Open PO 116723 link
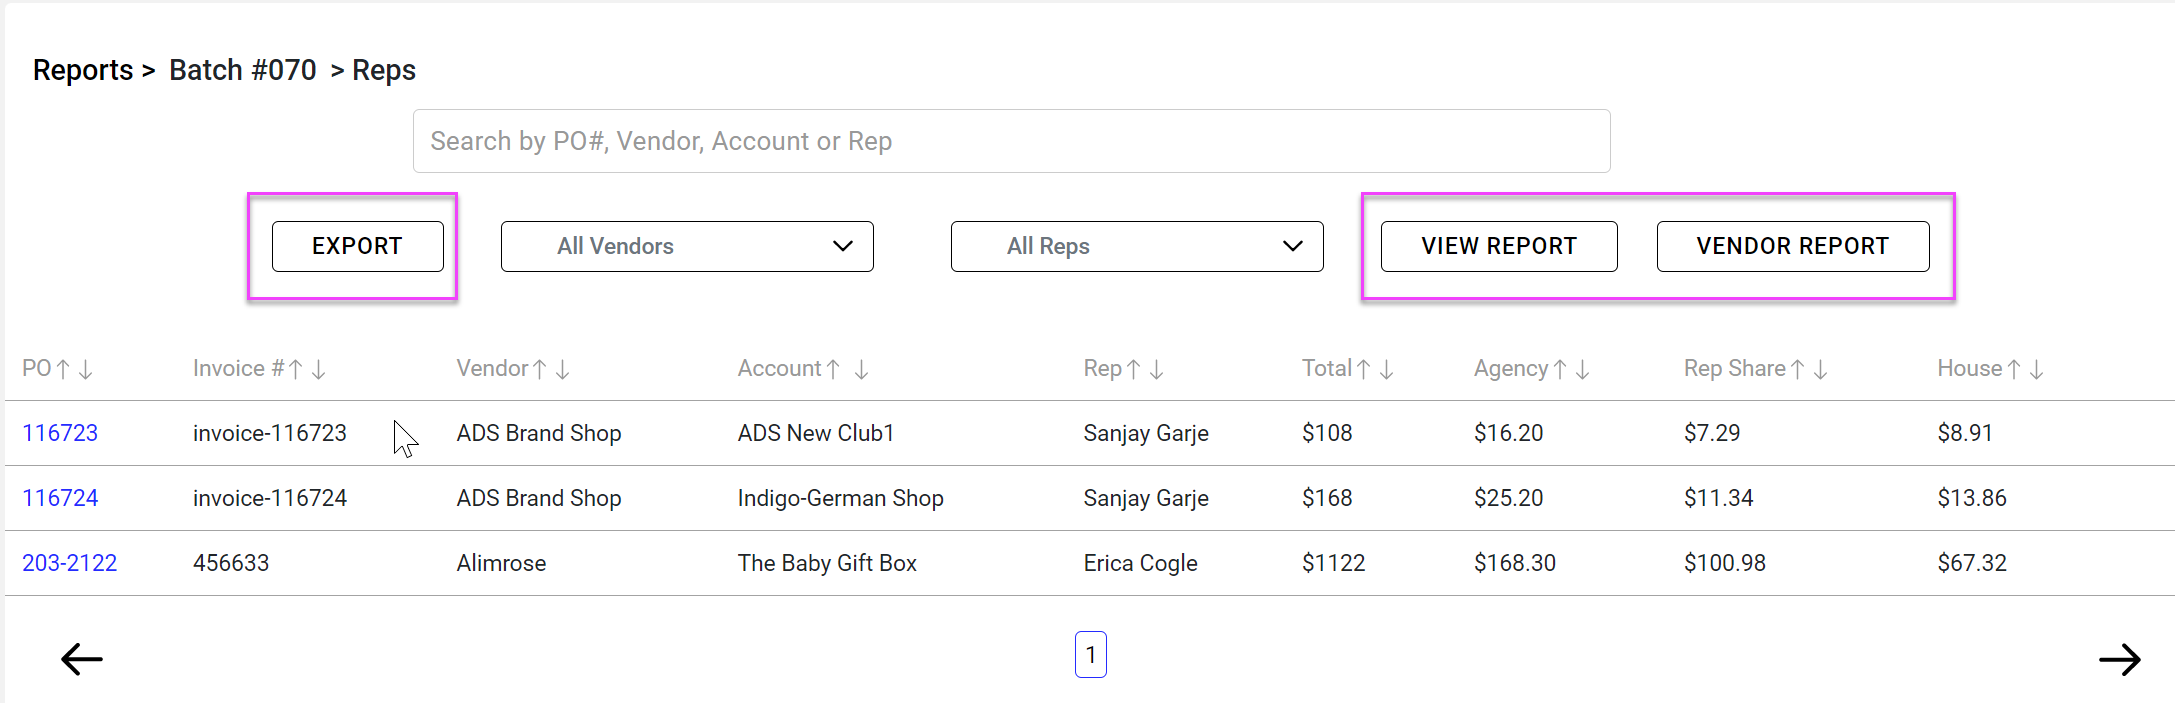Screen dimensions: 2175x703 coord(60,433)
